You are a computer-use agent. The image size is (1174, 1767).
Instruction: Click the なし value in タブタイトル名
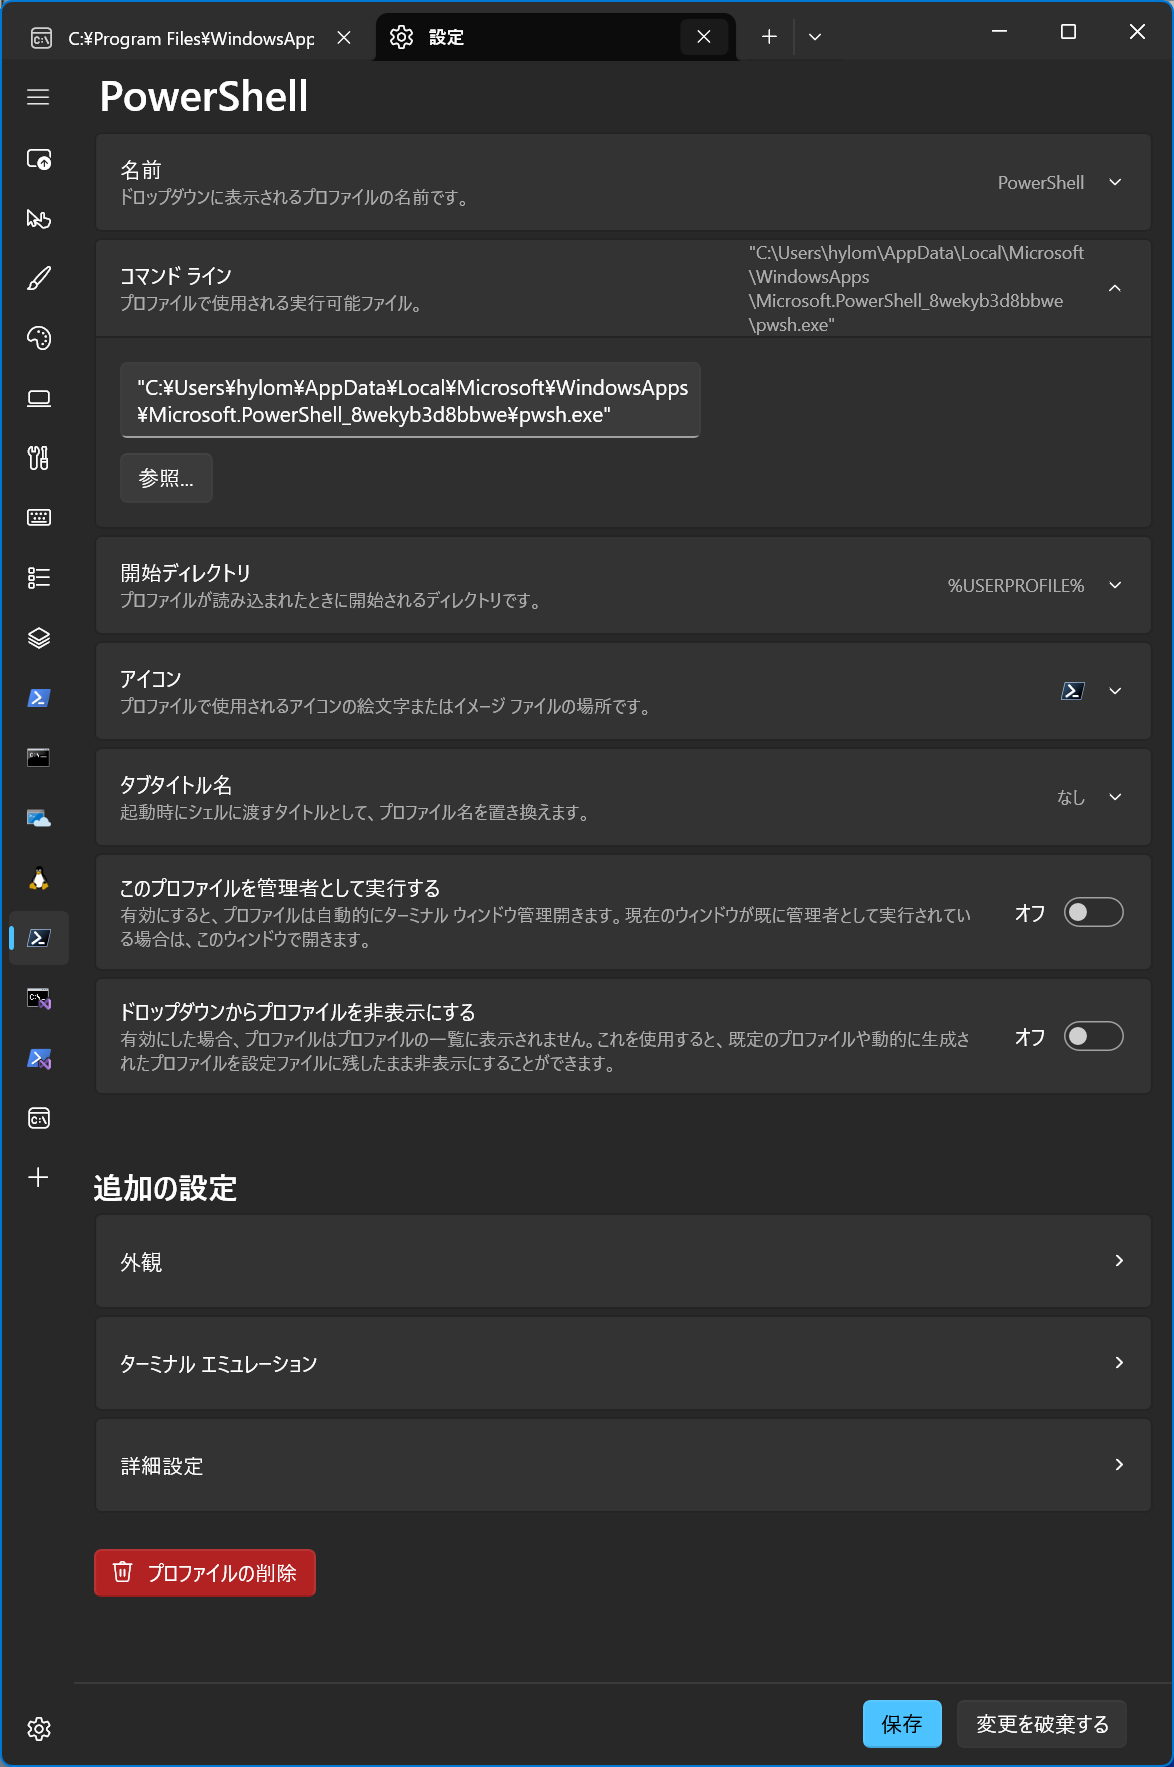coord(1071,797)
